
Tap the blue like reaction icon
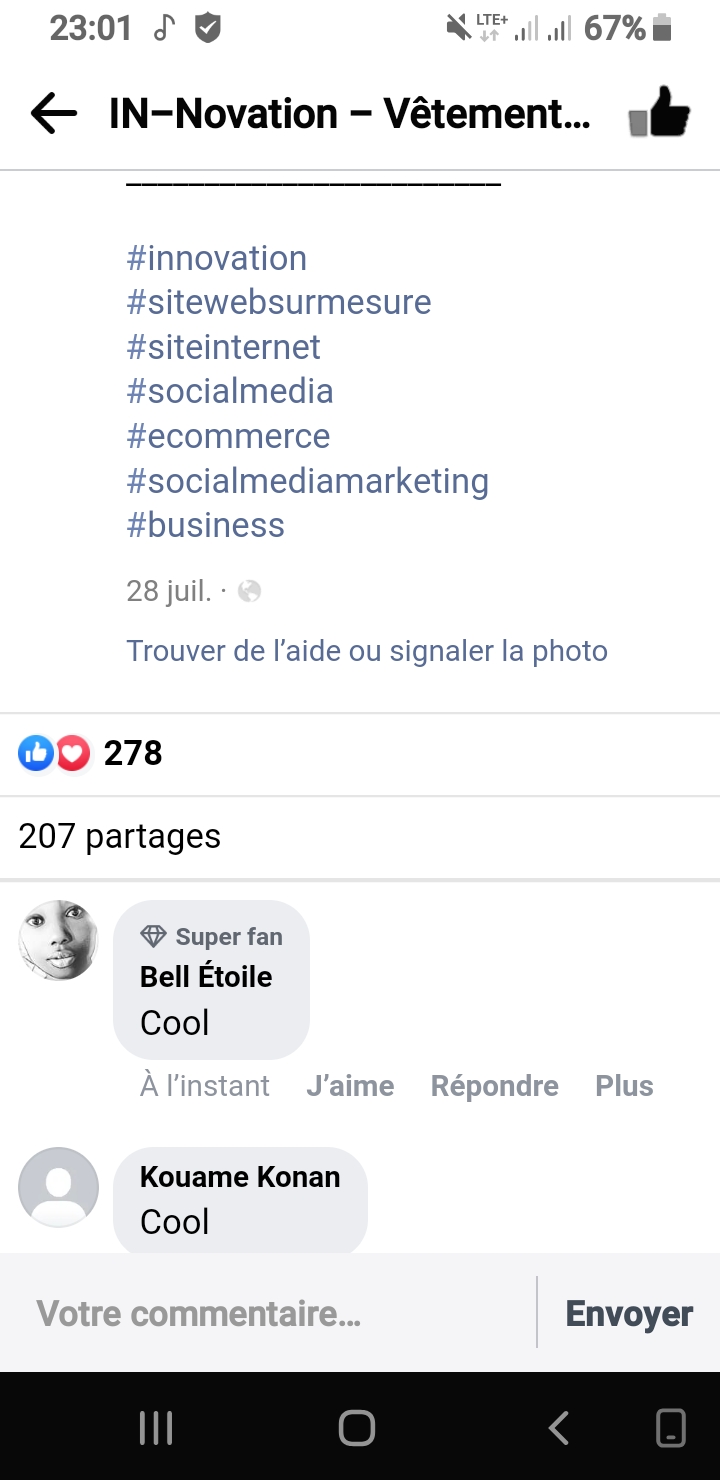point(36,753)
